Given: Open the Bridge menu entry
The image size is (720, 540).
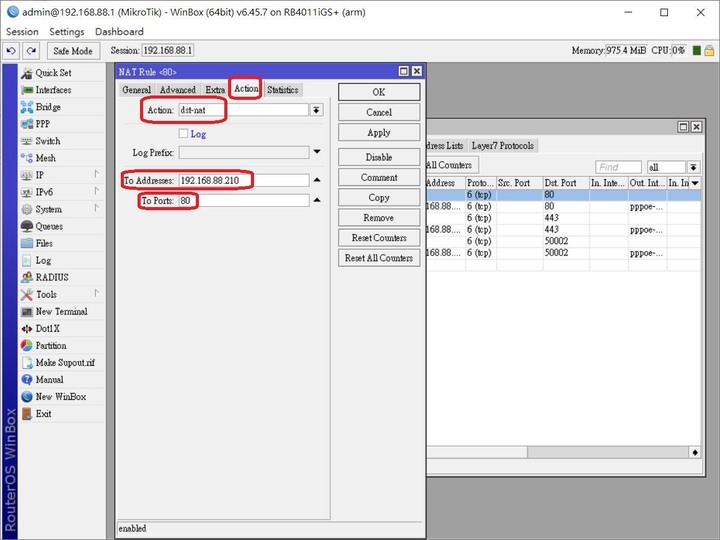Looking at the screenshot, I should pos(62,107).
